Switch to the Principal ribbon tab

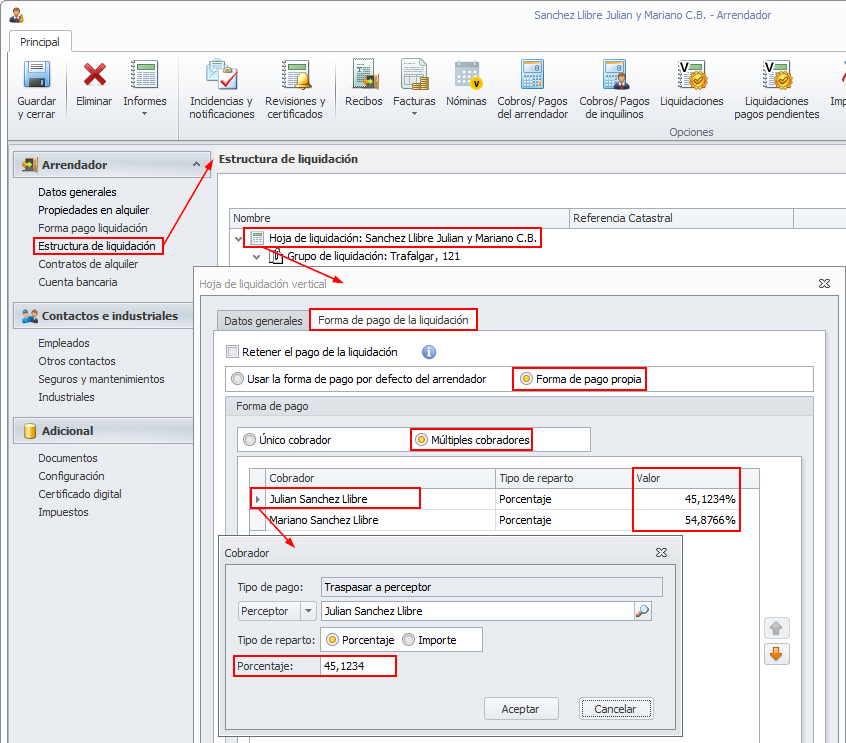tap(40, 42)
